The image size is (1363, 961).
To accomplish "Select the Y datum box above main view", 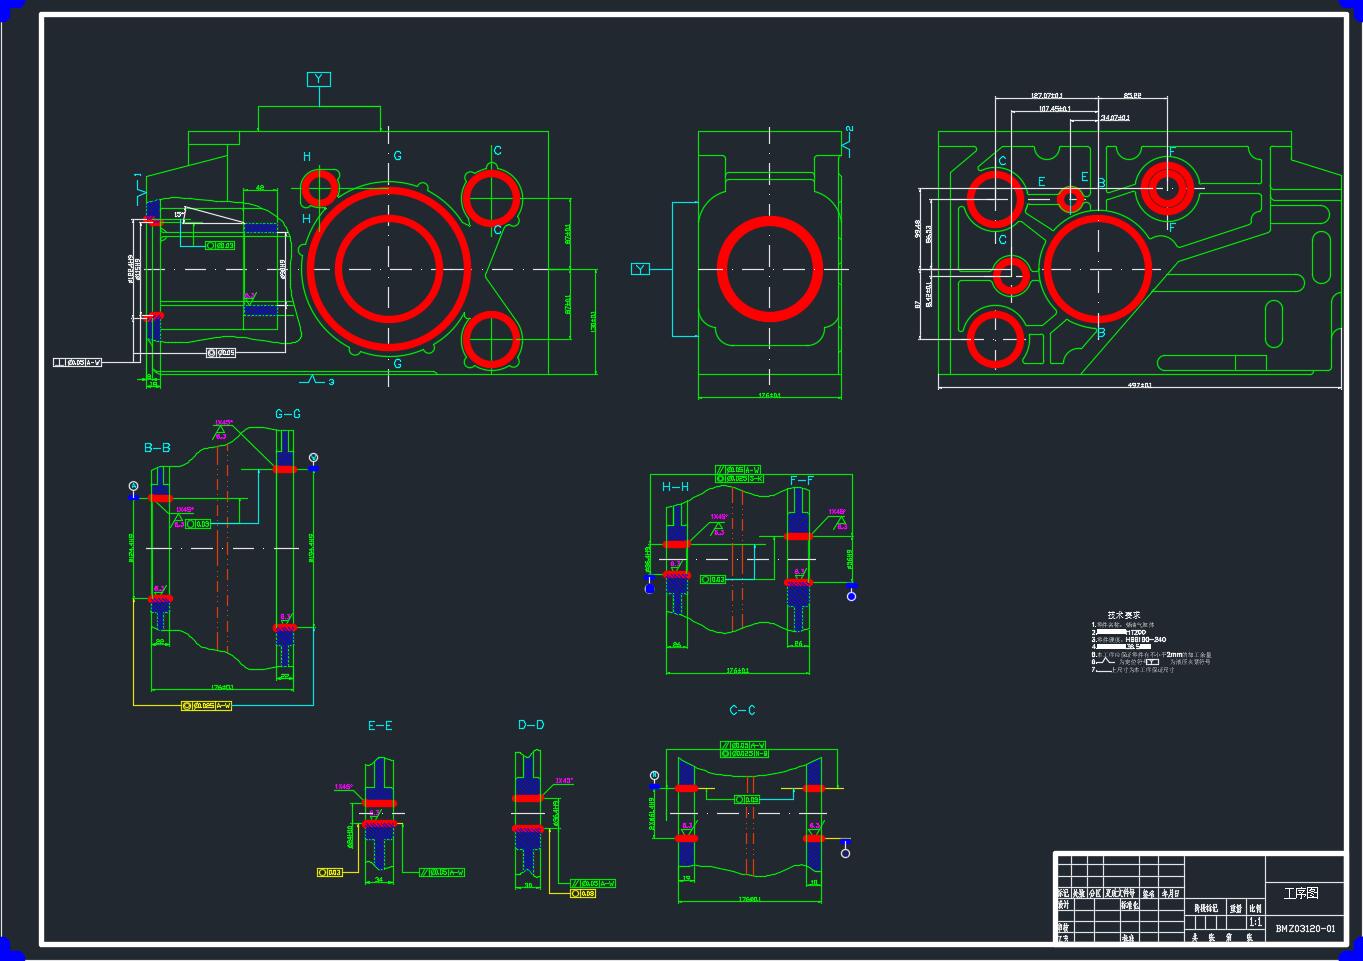I will pos(319,79).
